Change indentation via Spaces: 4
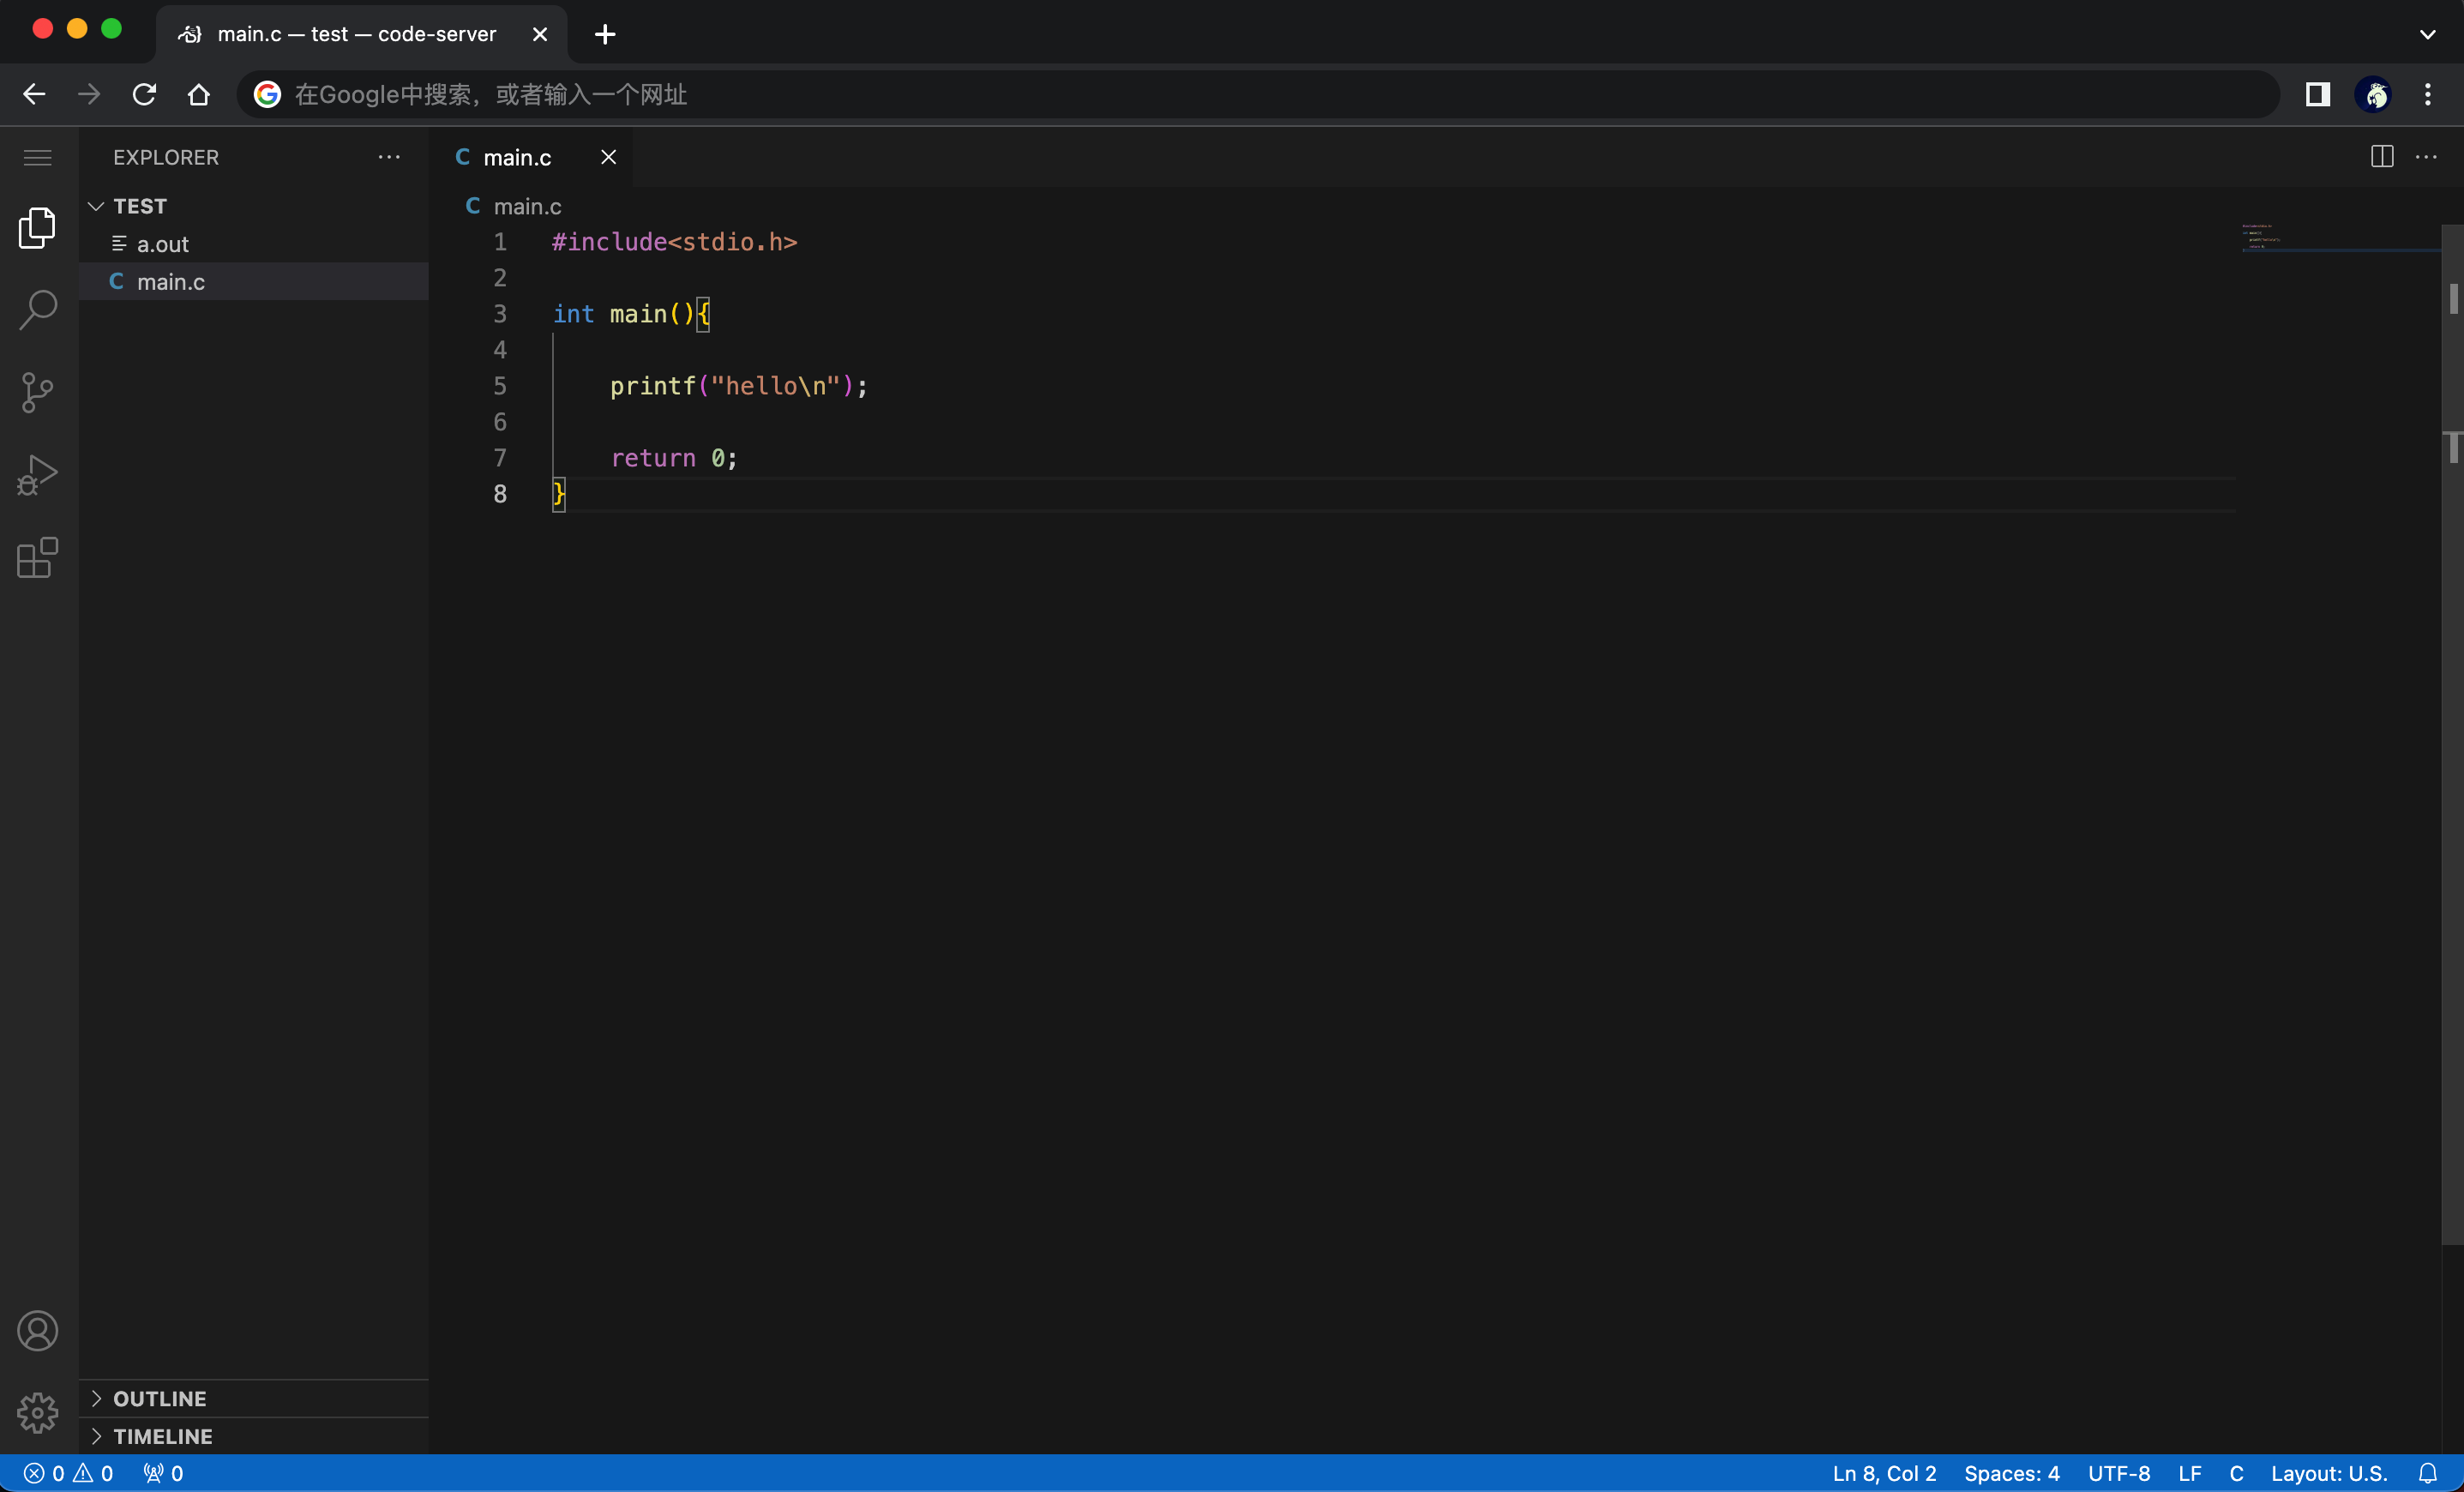This screenshot has height=1492, width=2464. pyautogui.click(x=2011, y=1473)
